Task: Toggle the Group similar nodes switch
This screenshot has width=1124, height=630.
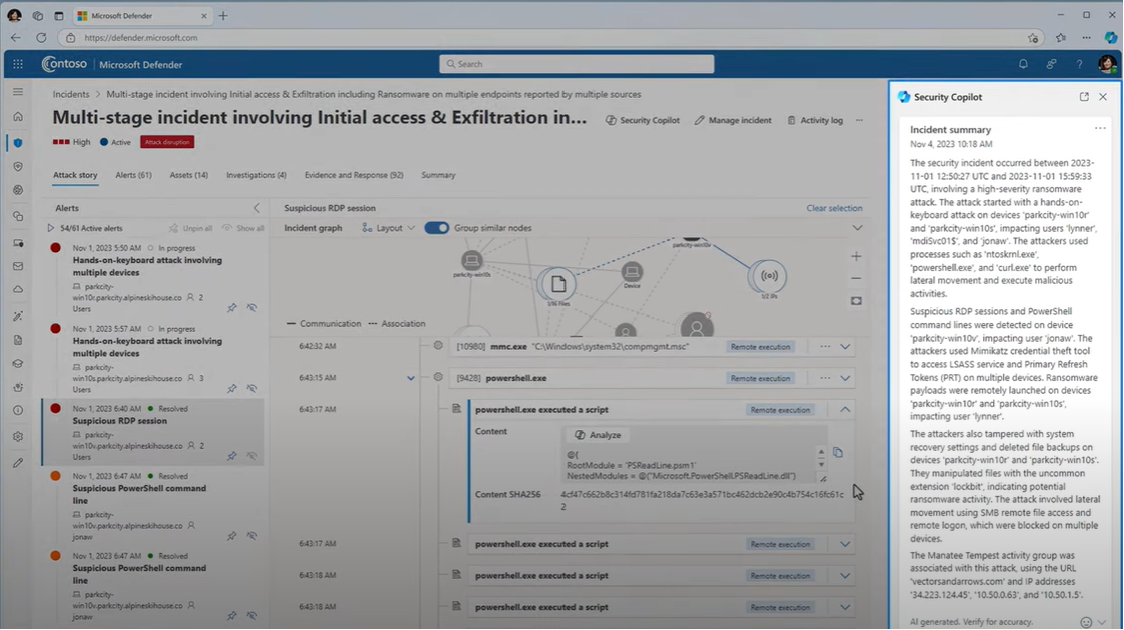Action: (436, 228)
